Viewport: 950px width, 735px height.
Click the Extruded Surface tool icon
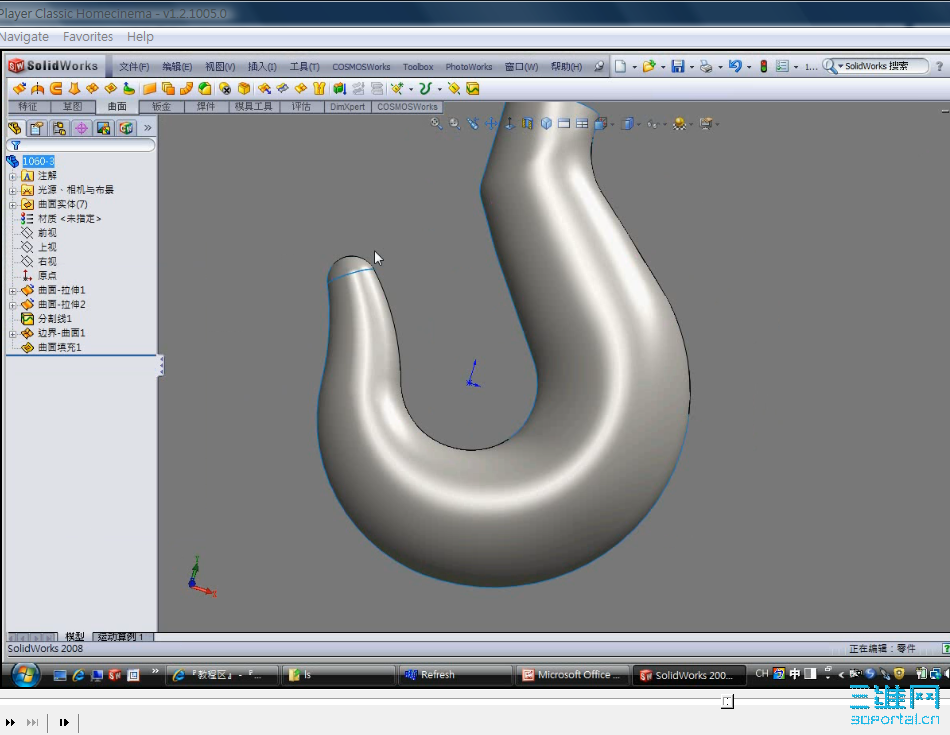pyautogui.click(x=19, y=88)
